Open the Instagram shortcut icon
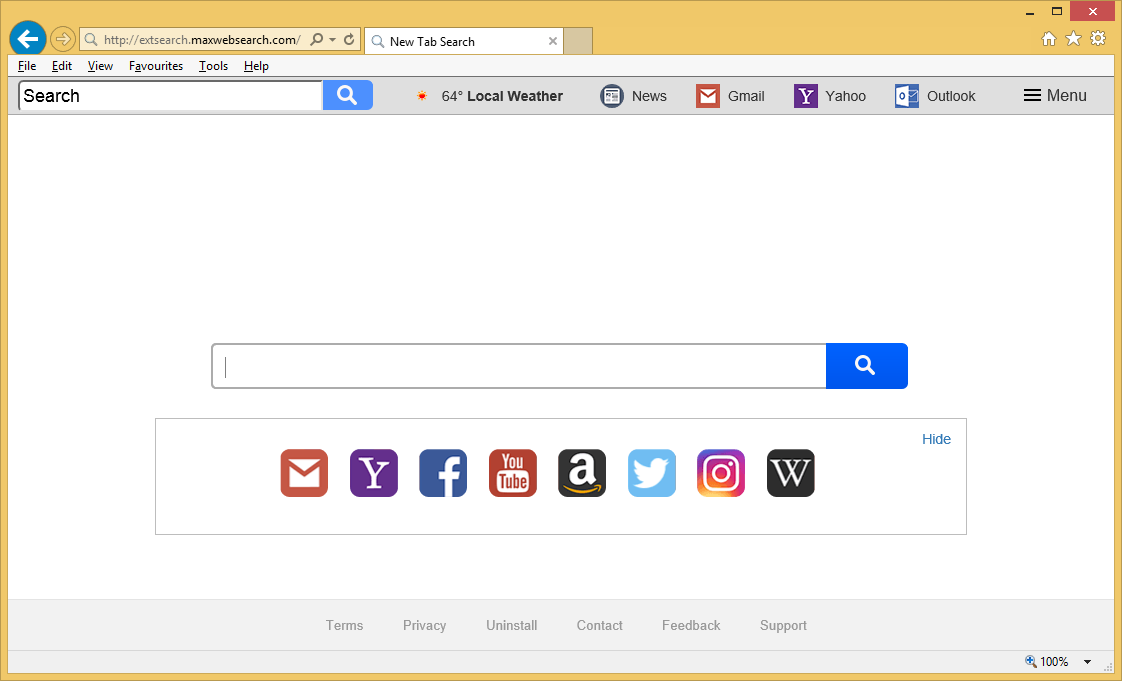The height and width of the screenshot is (681, 1122). coord(721,473)
